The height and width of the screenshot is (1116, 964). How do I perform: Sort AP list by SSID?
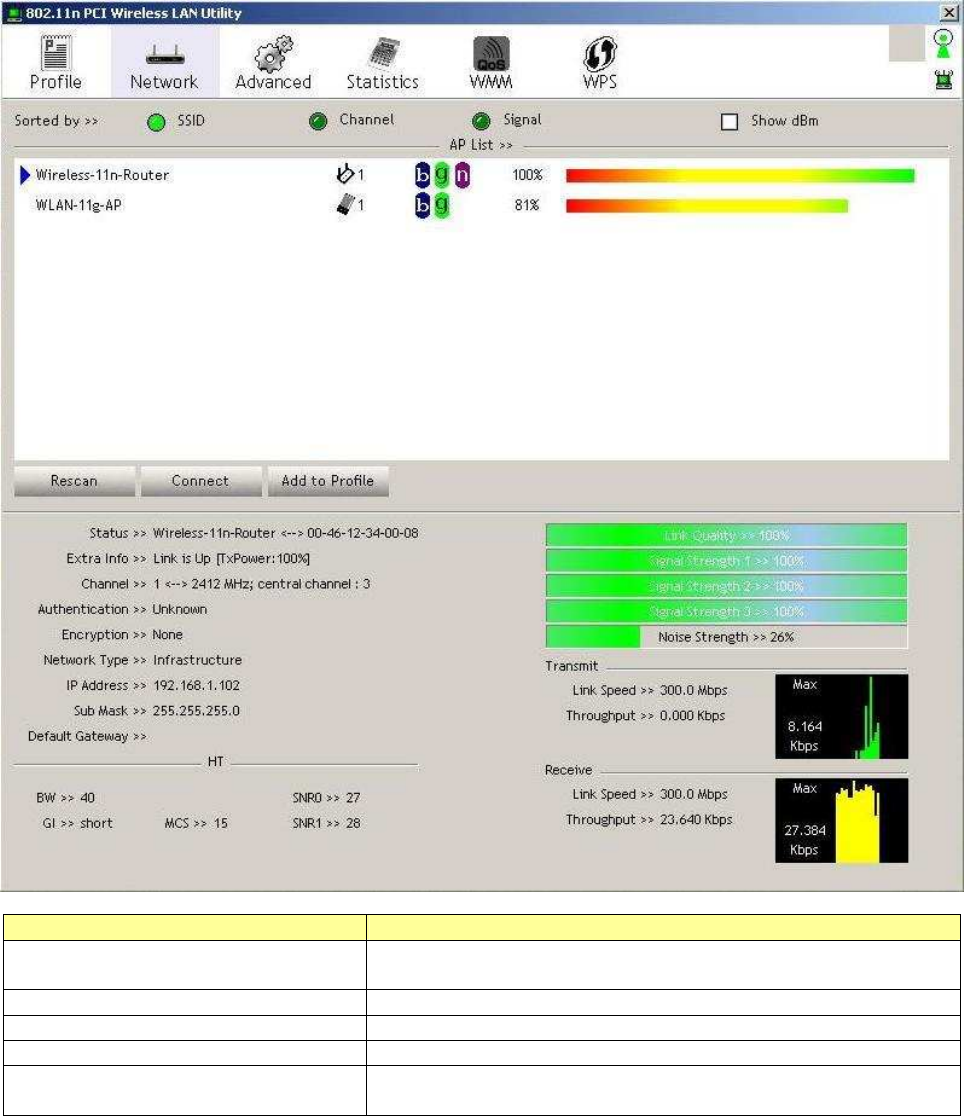tap(156, 122)
